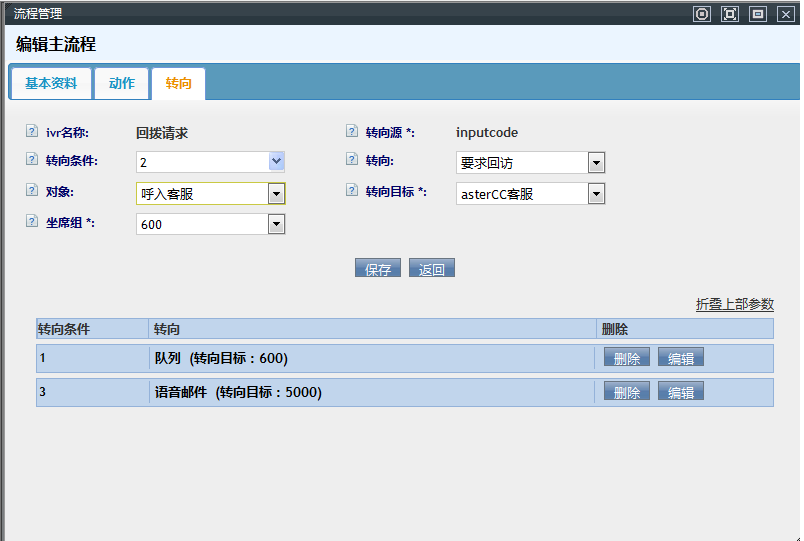Viewport: 804px width, 541px height.
Task: Click the 返回 button
Action: [x=432, y=269]
